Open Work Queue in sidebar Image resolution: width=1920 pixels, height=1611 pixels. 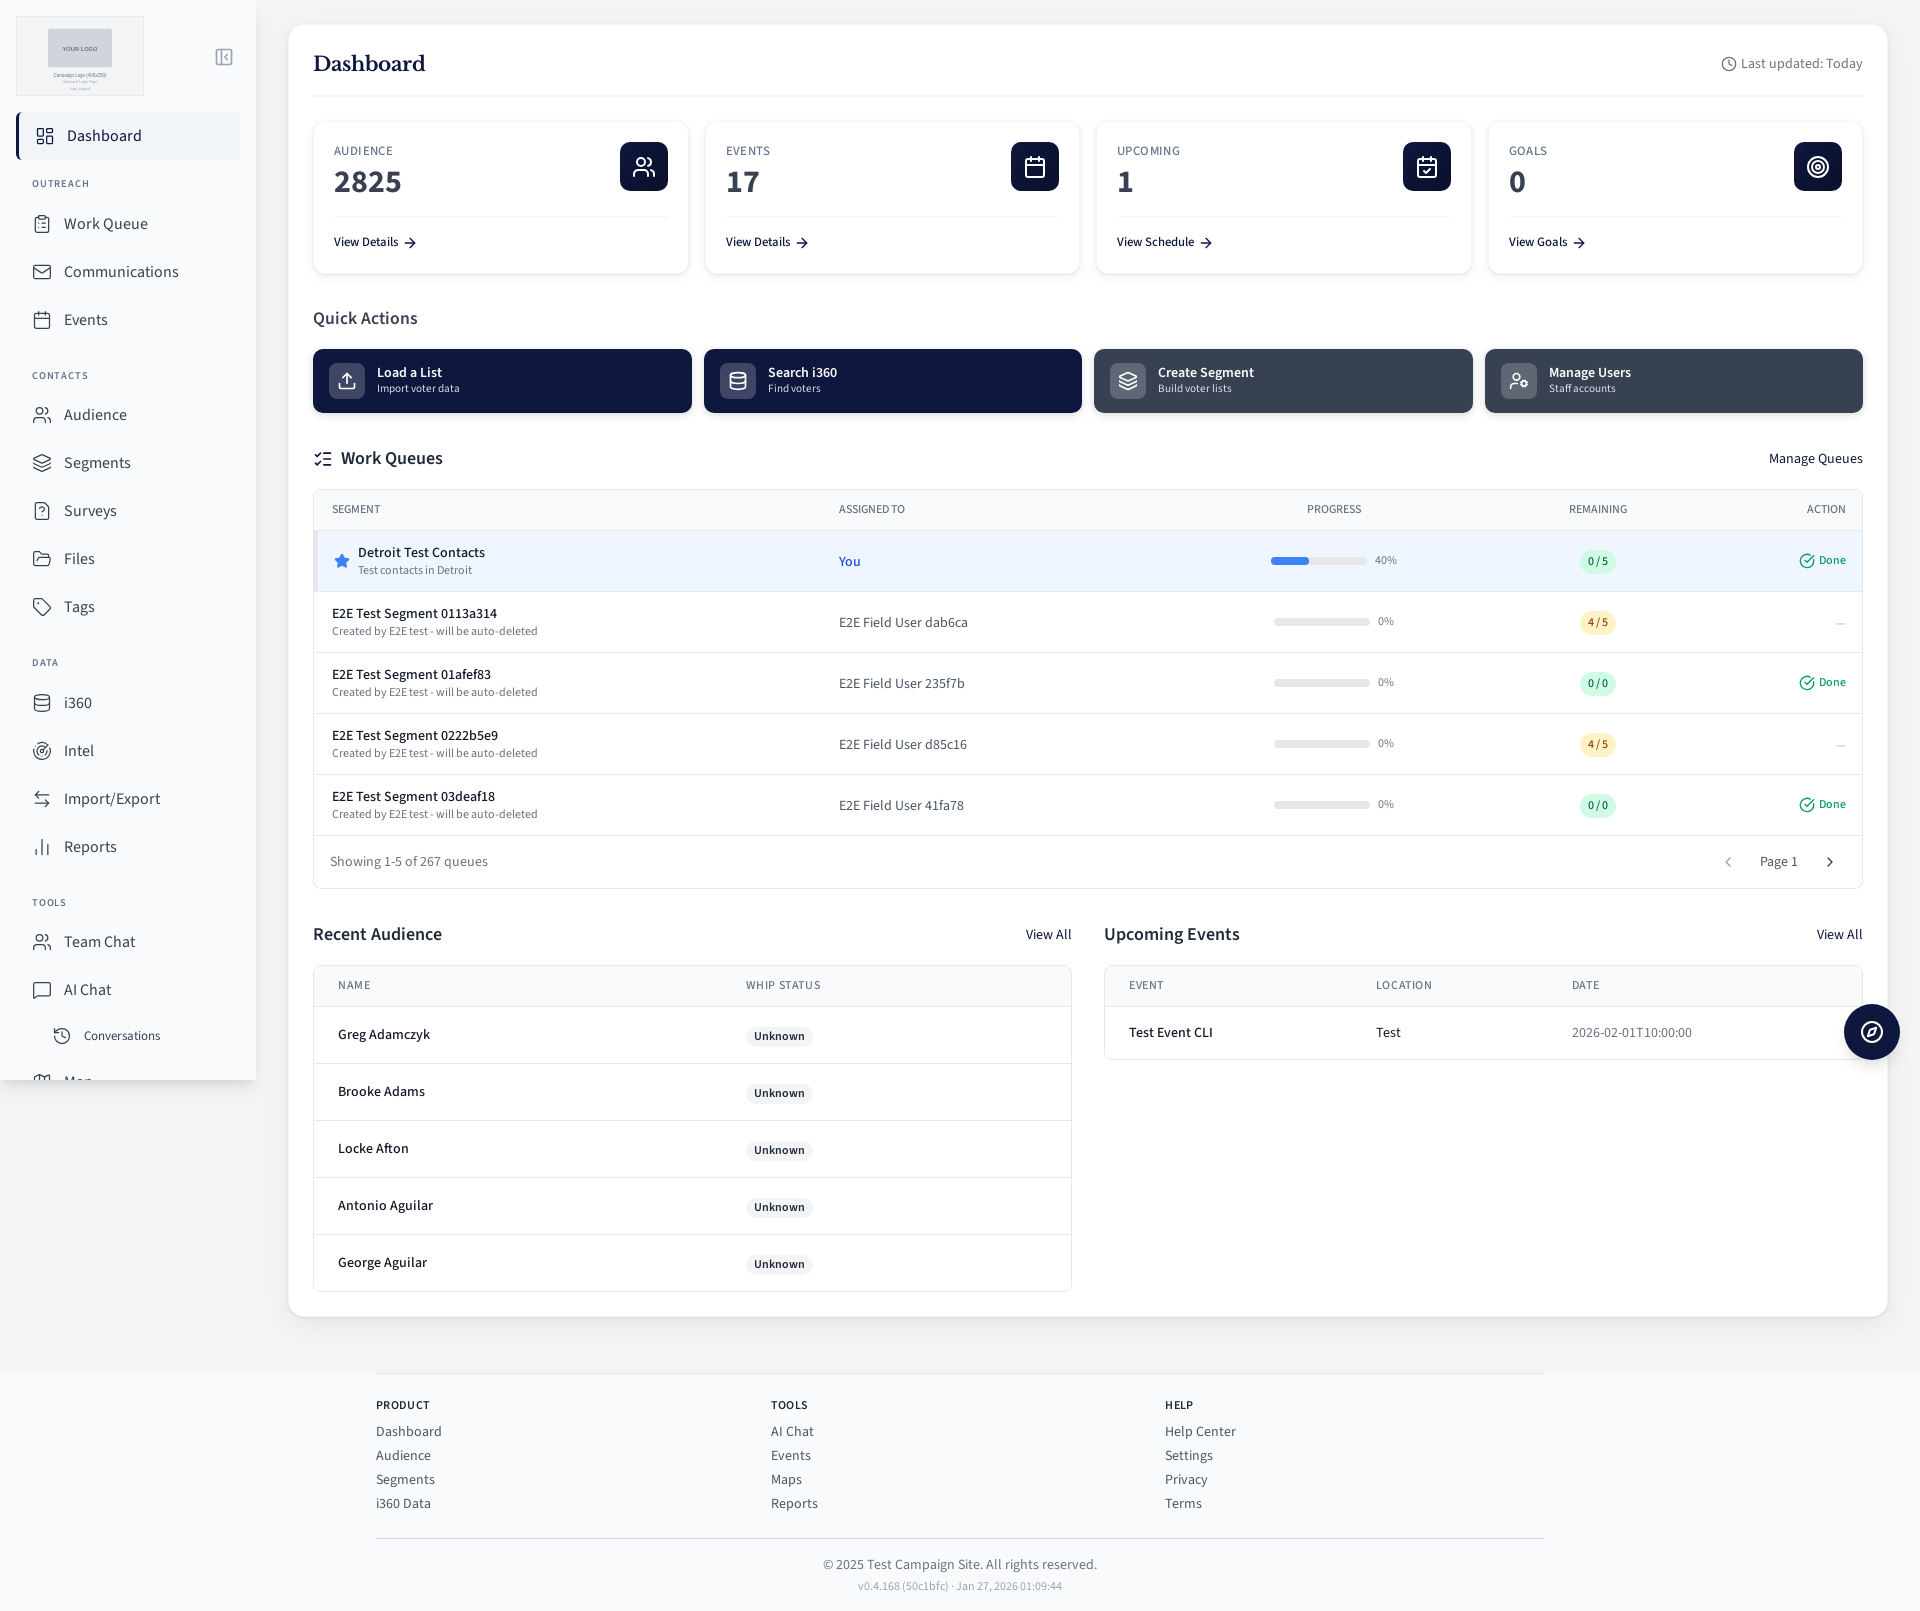coord(105,224)
